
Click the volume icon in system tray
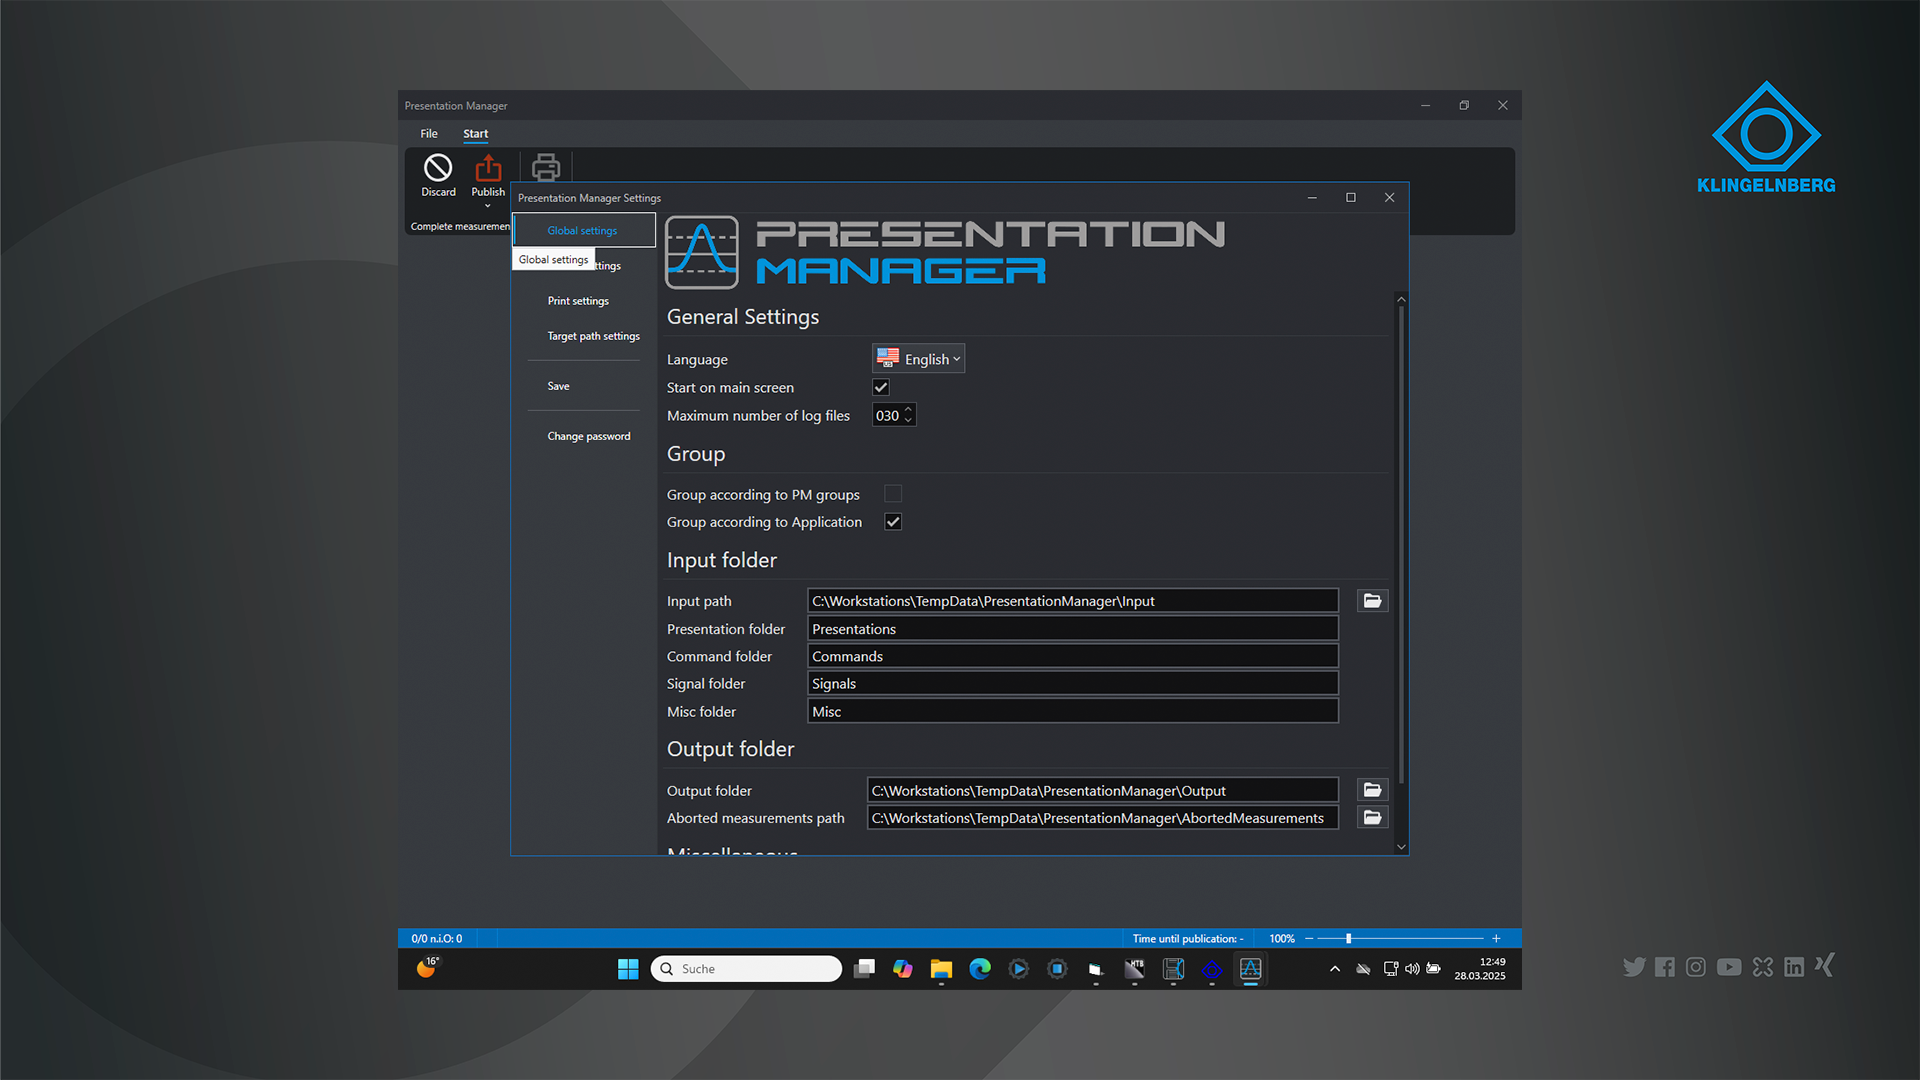point(1412,969)
